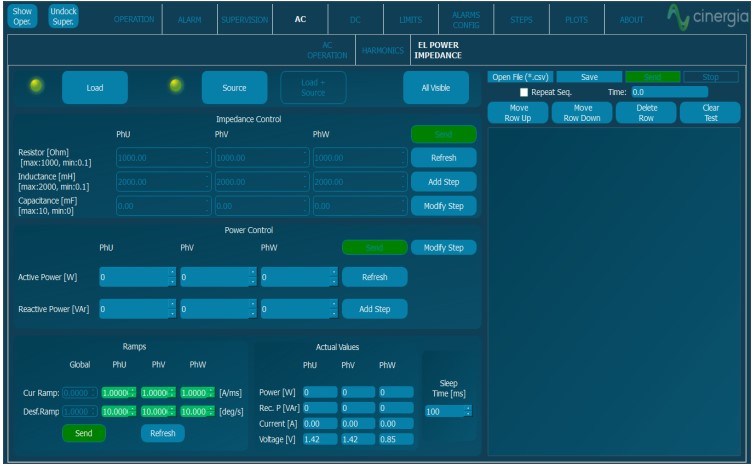Viewport: 756px width, 466px height.
Task: Switch to the HARMONICS sub-tab
Action: [381, 49]
